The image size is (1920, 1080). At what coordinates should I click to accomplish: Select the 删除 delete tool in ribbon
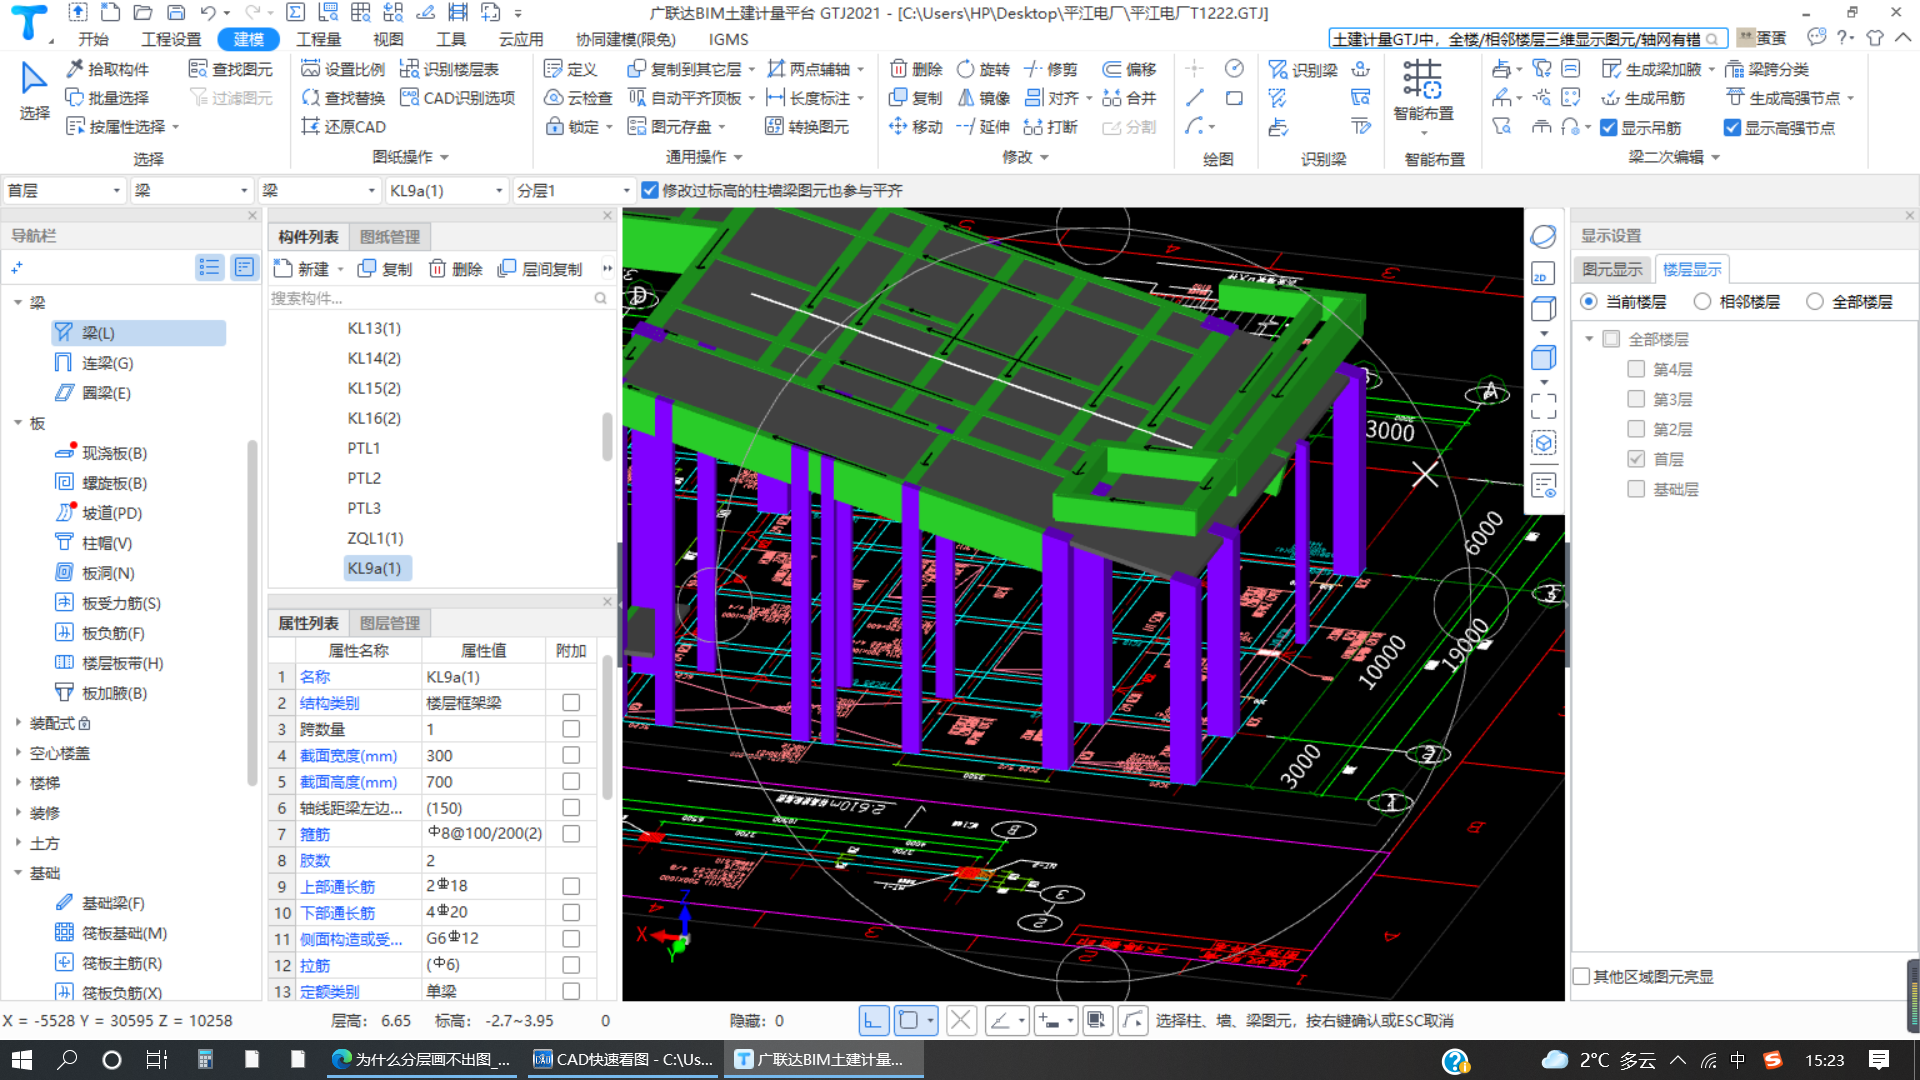click(x=916, y=69)
